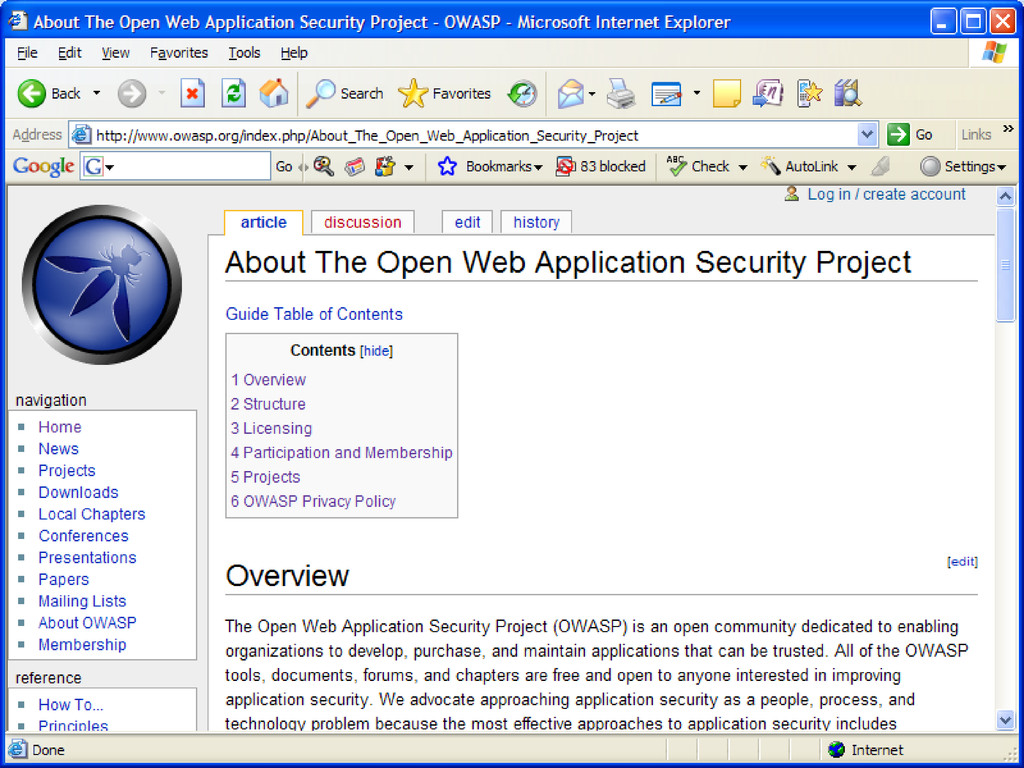Click the OneNote send toolbar icon
The height and width of the screenshot is (768, 1024).
767,93
